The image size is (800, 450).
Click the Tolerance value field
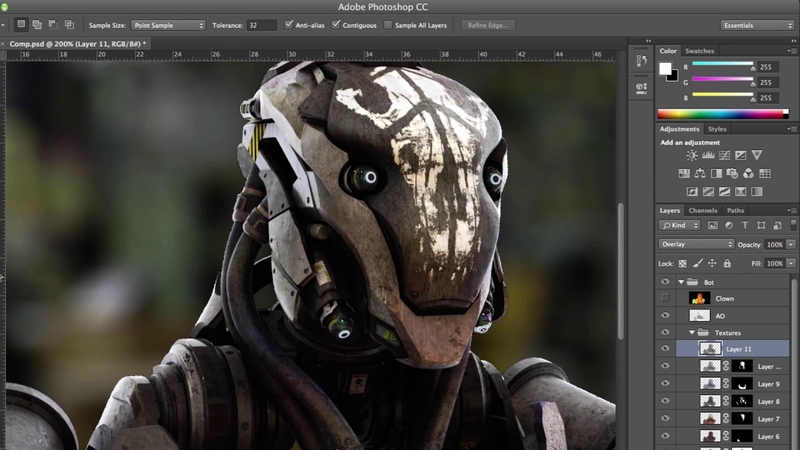tap(261, 25)
